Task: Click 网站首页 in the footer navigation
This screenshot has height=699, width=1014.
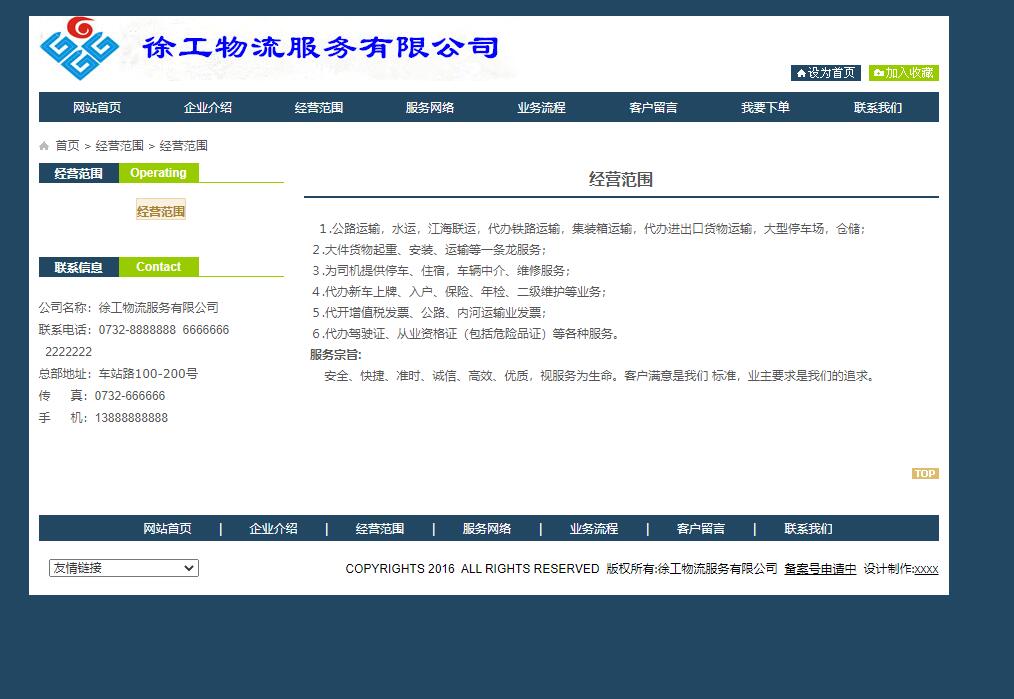Action: [167, 528]
